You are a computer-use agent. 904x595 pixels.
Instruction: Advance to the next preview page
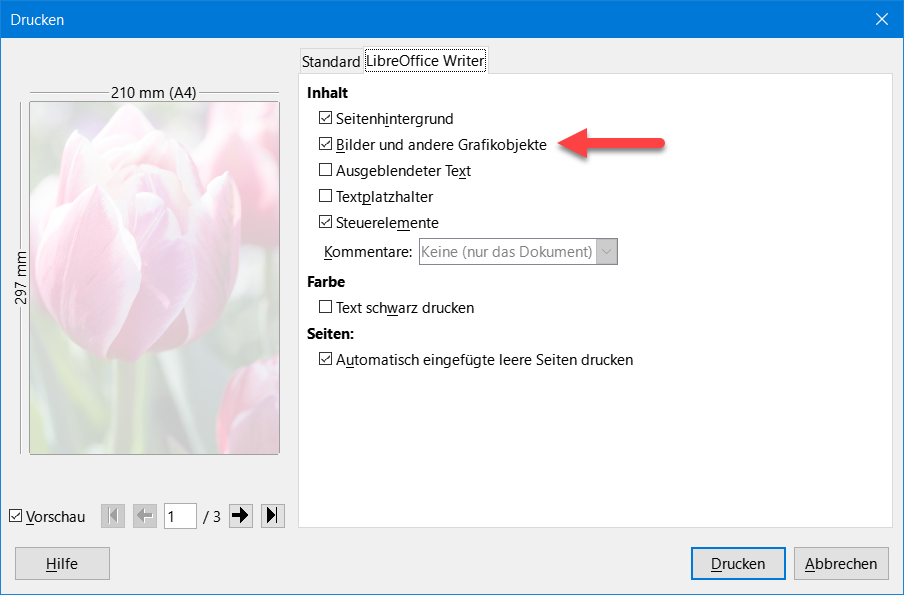[241, 516]
